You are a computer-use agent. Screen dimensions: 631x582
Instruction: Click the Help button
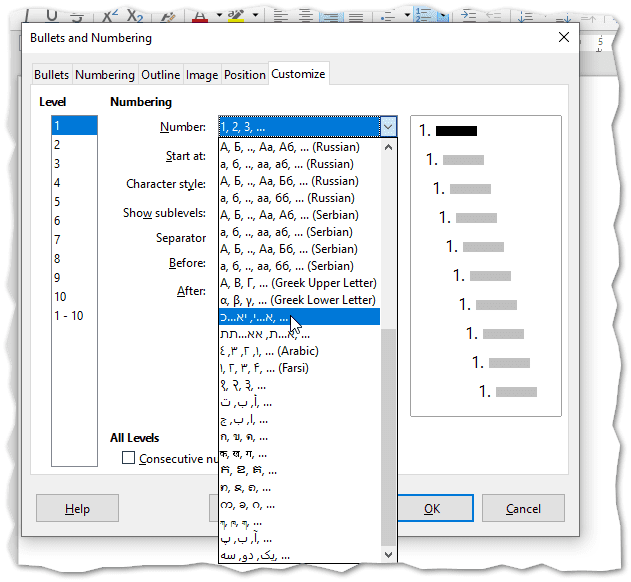[77, 508]
